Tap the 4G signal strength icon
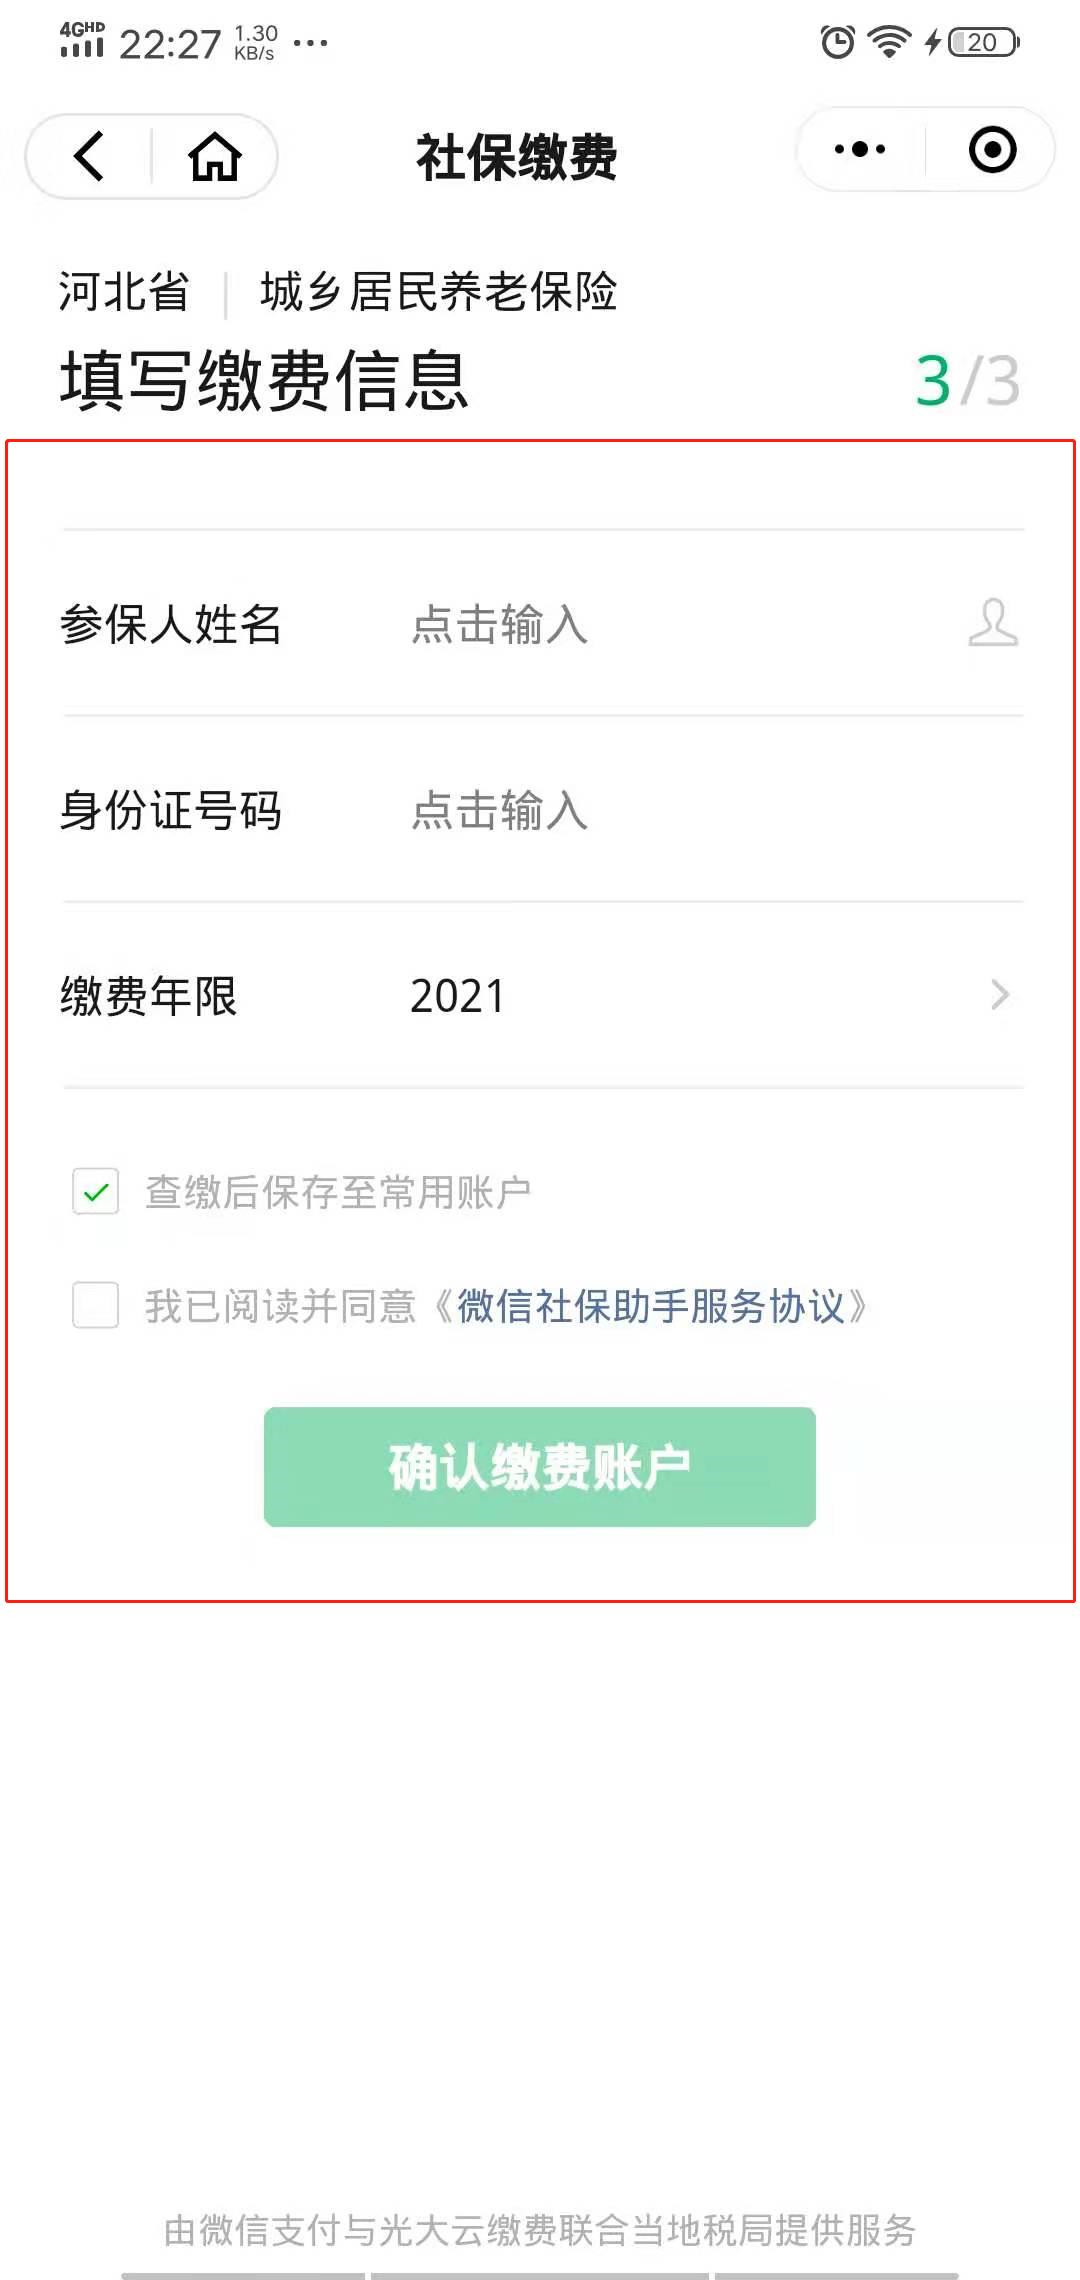This screenshot has width=1080, height=2280. coord(82,40)
